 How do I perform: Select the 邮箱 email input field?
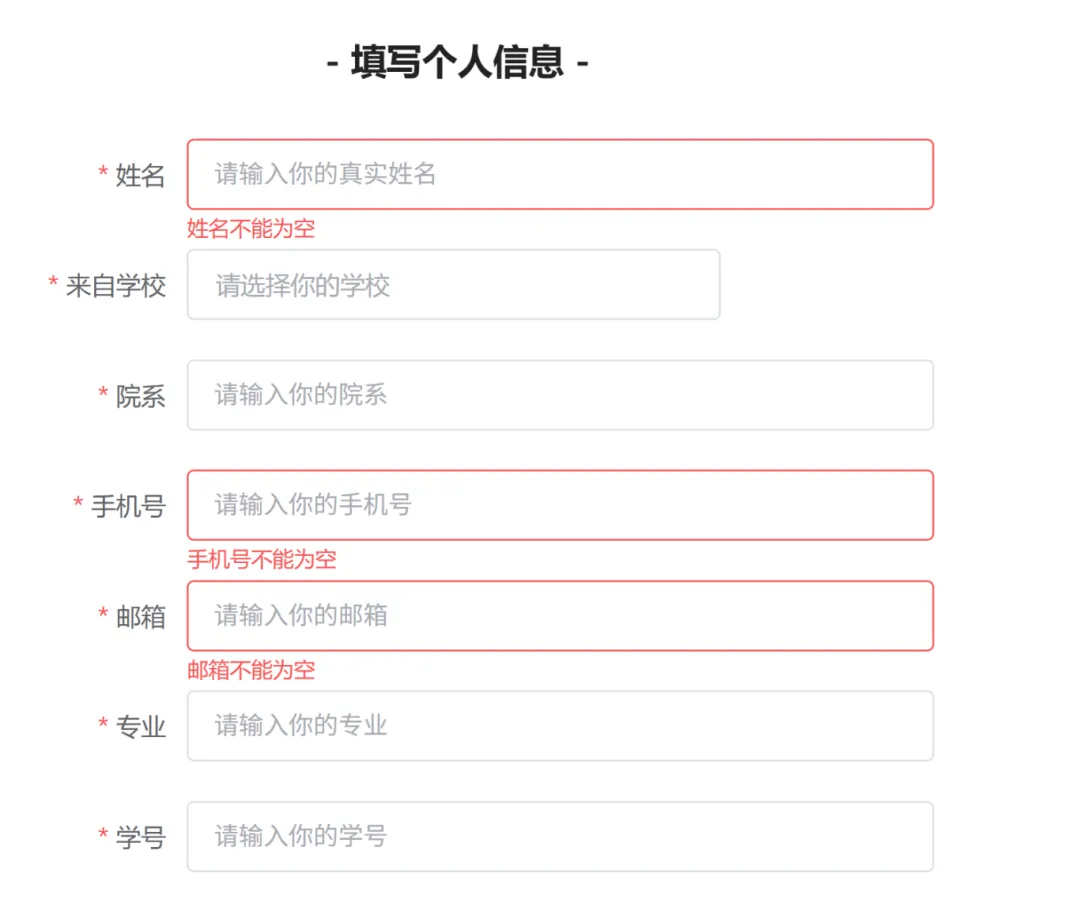(x=560, y=615)
